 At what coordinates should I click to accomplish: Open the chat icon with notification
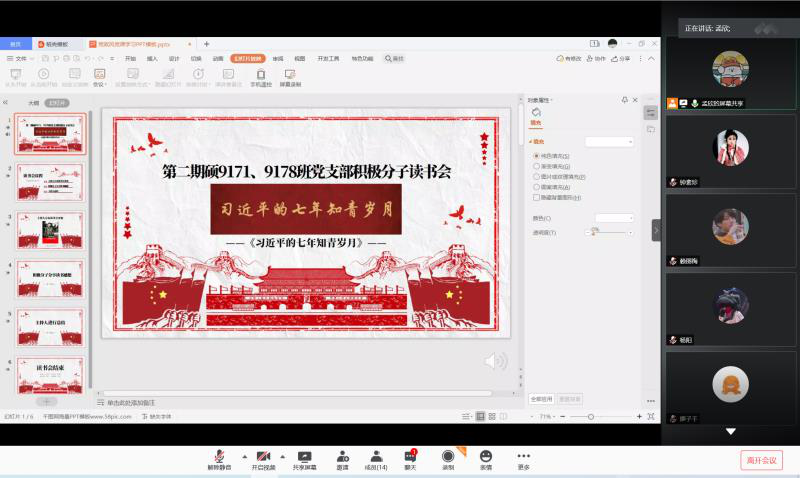(x=410, y=456)
